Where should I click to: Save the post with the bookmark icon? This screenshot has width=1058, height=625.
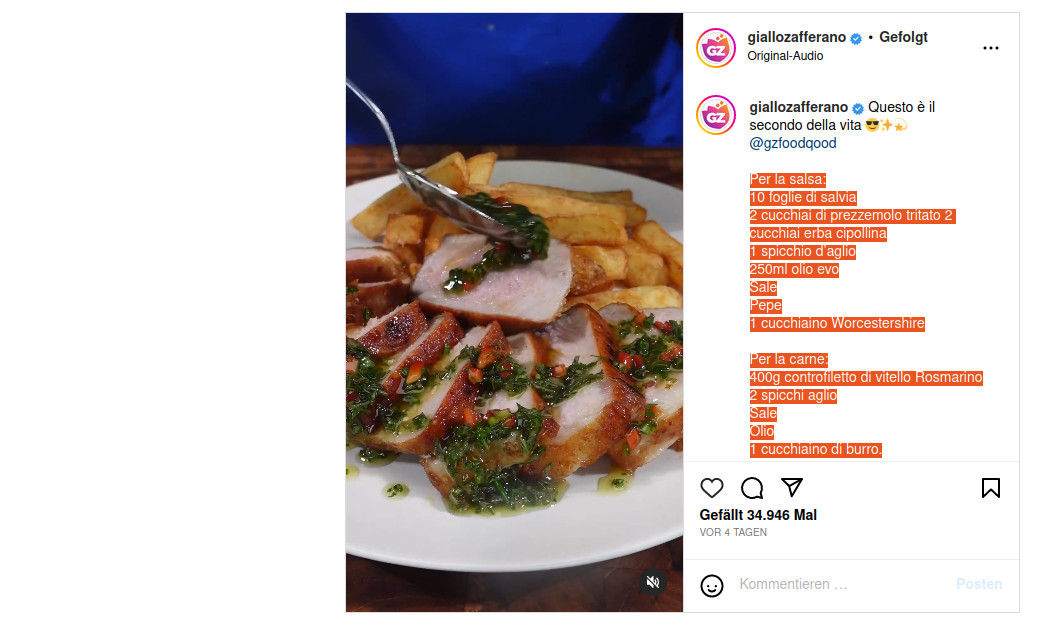tap(991, 487)
